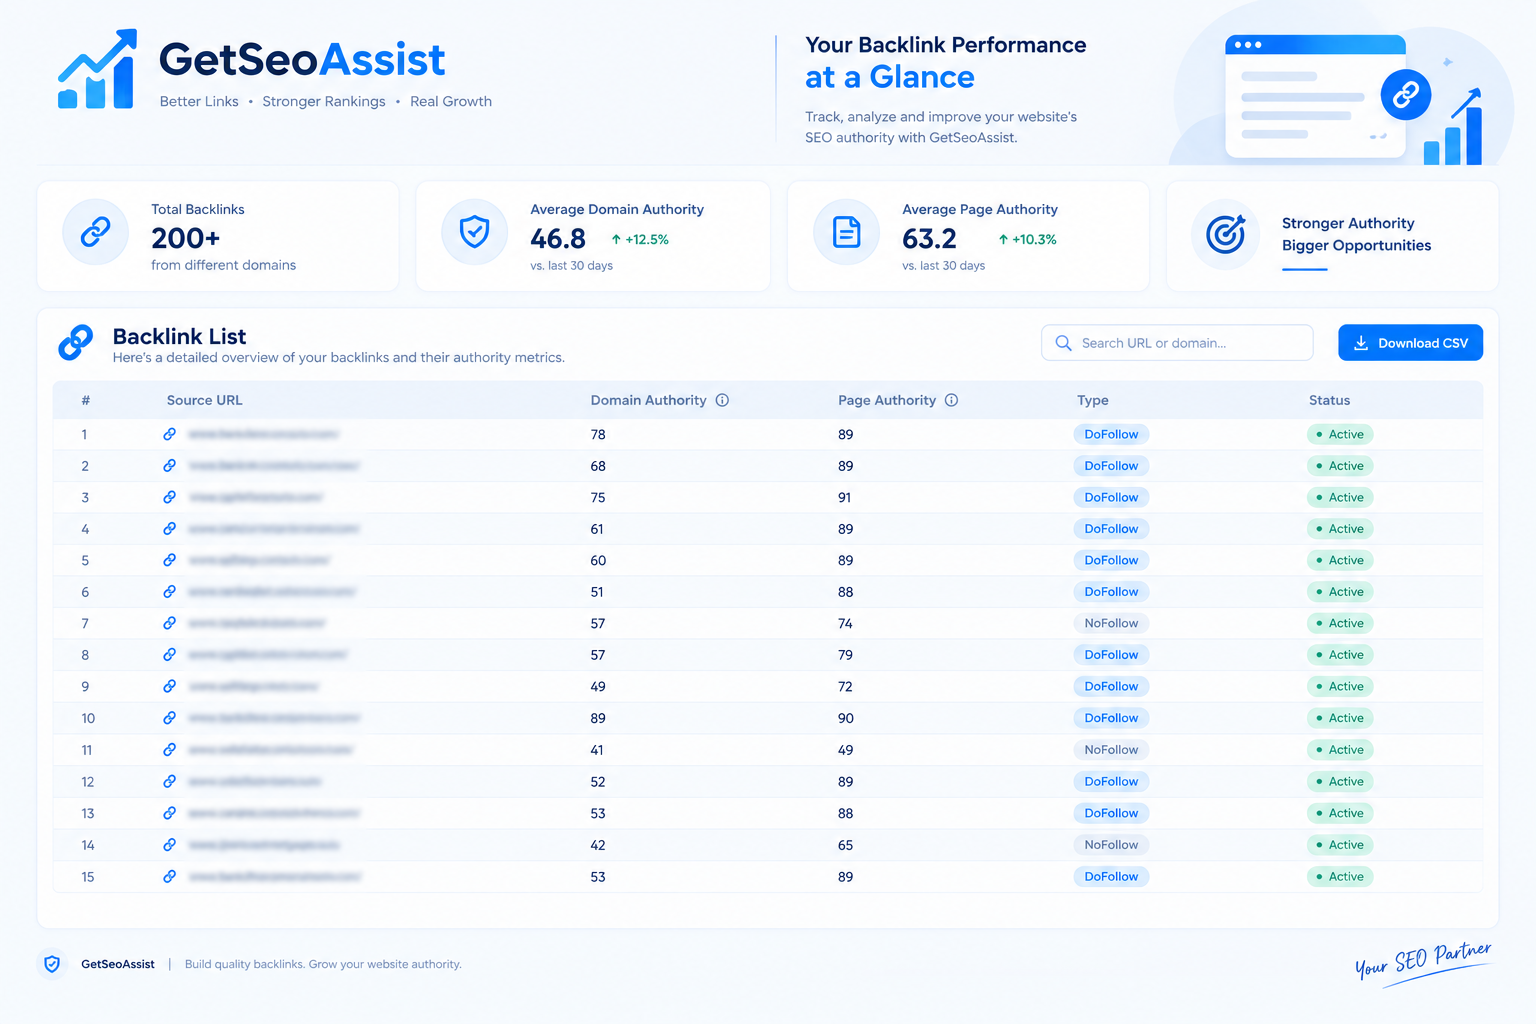Click the DoFollow badge in row 2
The width and height of the screenshot is (1536, 1024).
(x=1111, y=466)
